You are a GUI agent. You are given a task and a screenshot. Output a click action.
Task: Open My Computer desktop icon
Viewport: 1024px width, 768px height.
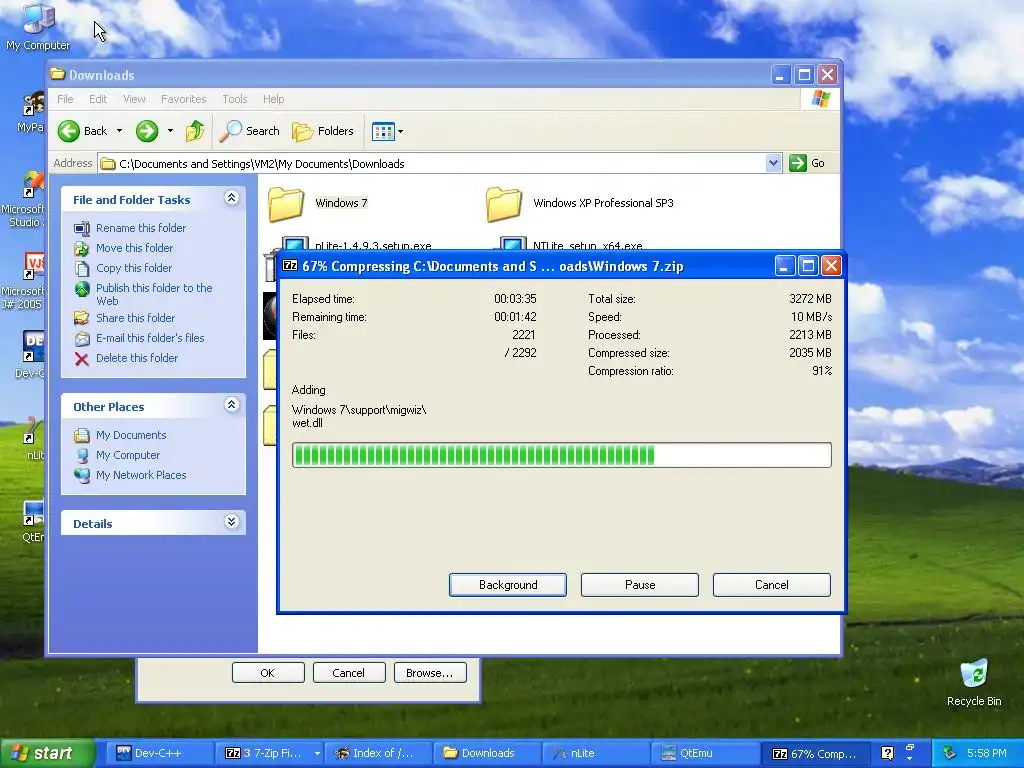(x=38, y=27)
